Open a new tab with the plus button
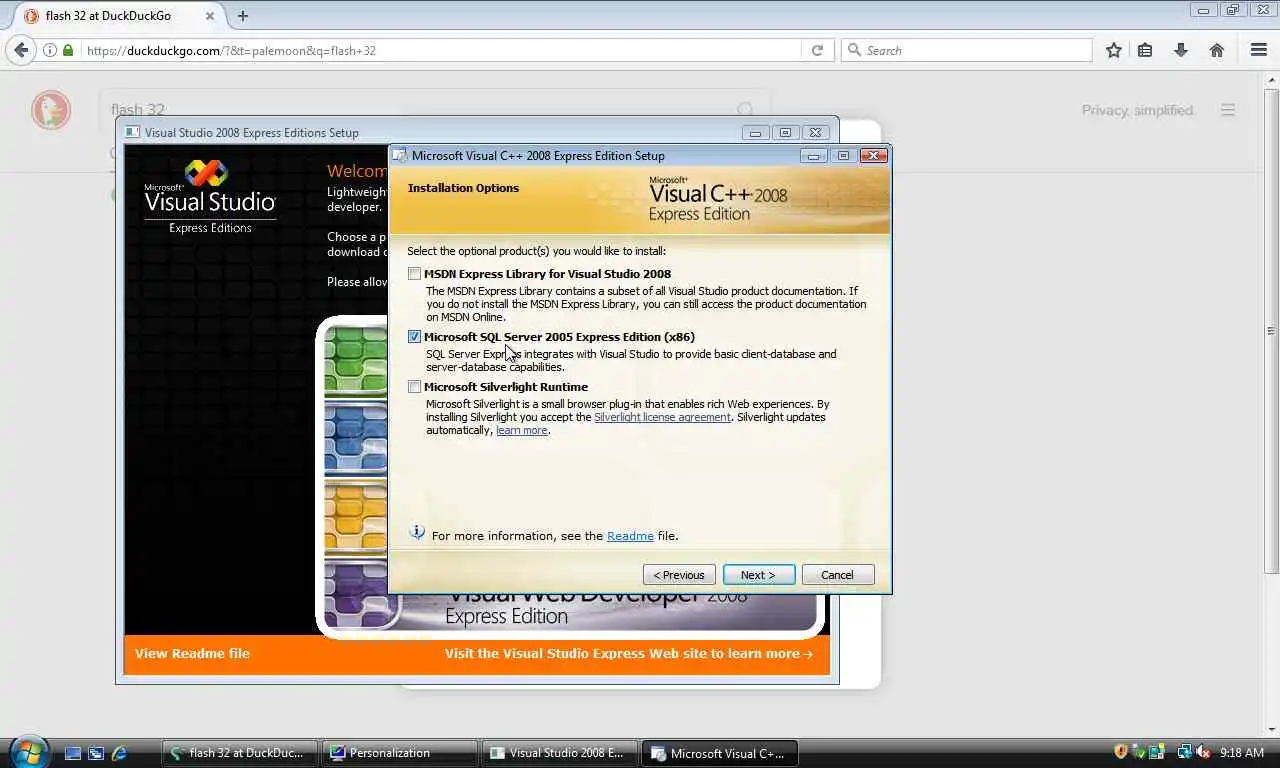 coord(243,16)
